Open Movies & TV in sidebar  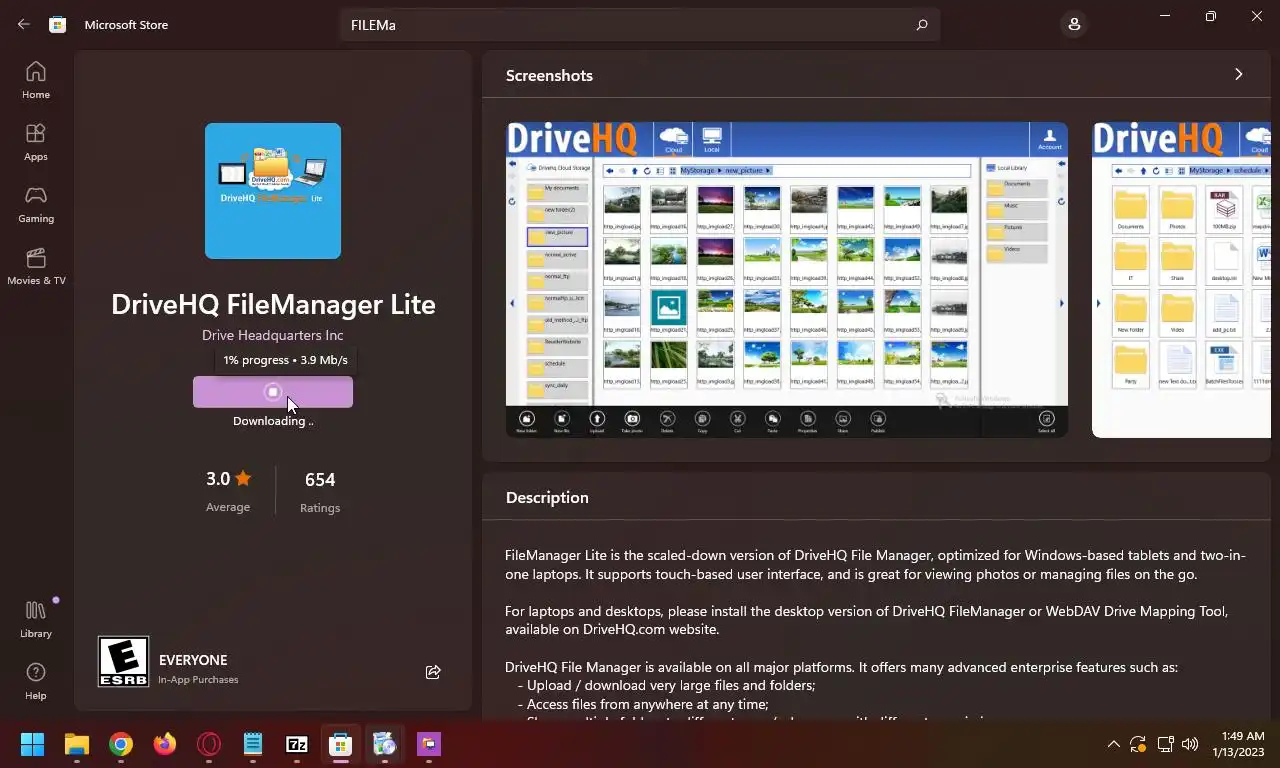(x=36, y=266)
